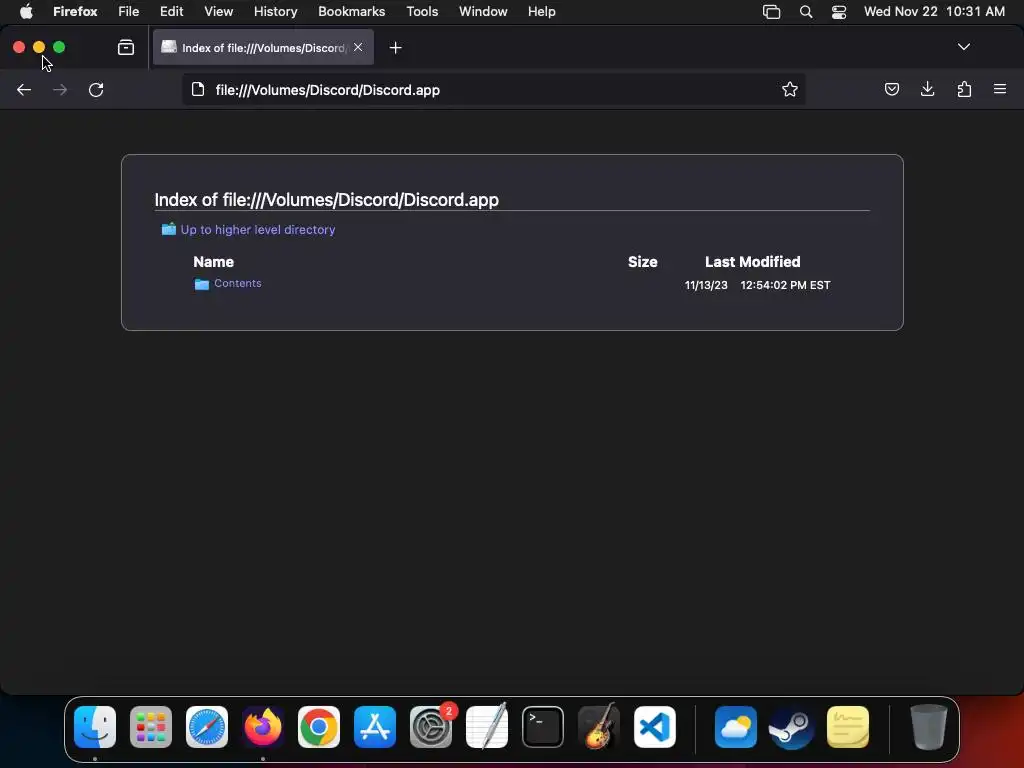1024x768 pixels.
Task: Open Launchpad from the Dock
Action: point(151,727)
